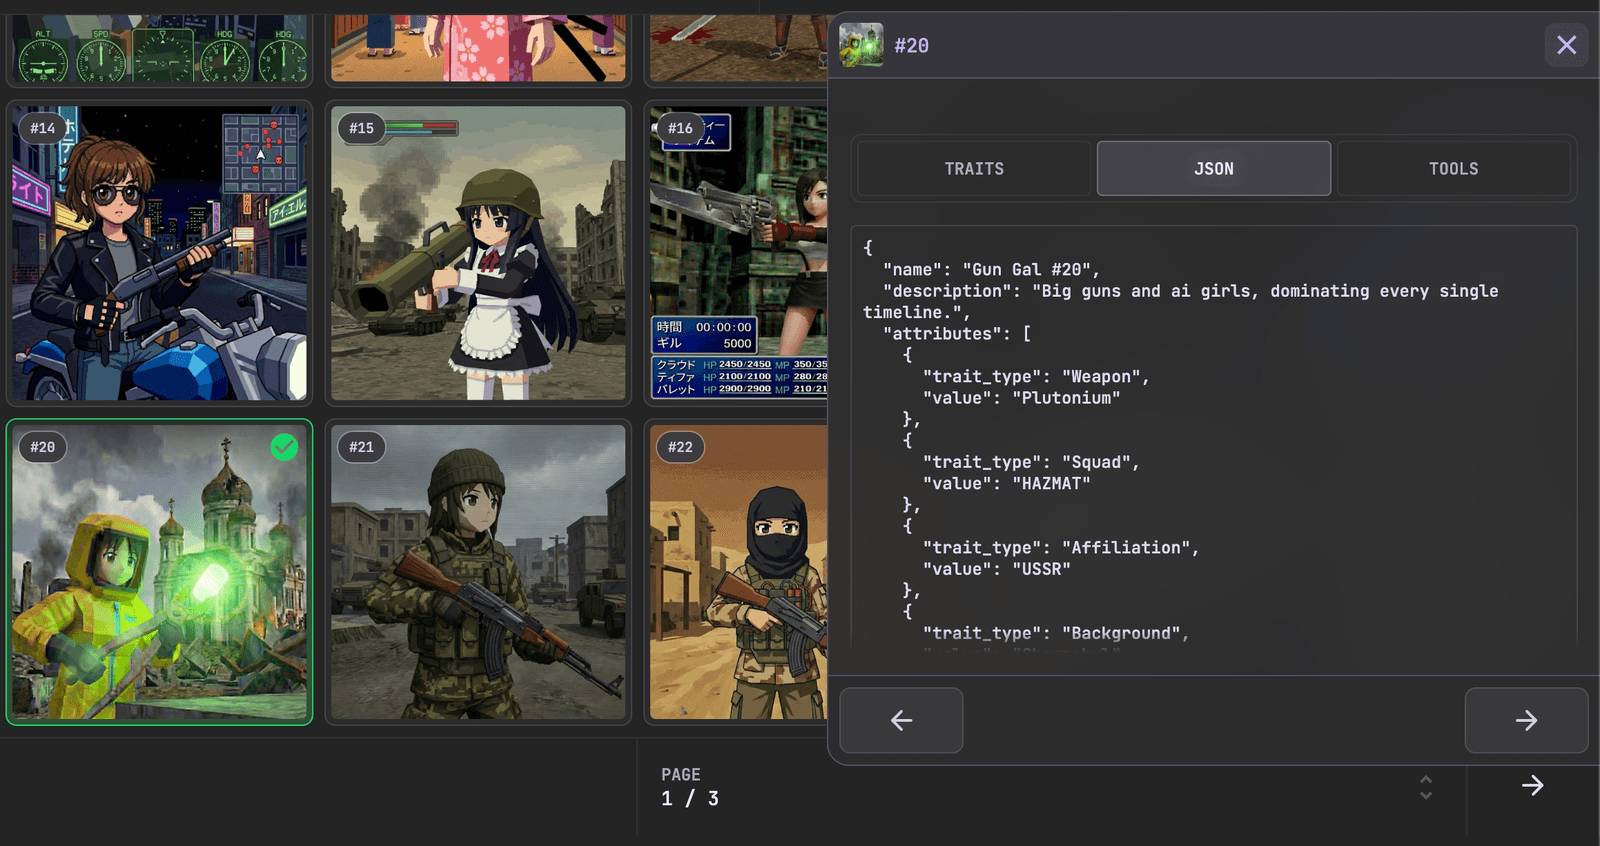
Task: Click the #22 badge label
Action: click(x=680, y=447)
